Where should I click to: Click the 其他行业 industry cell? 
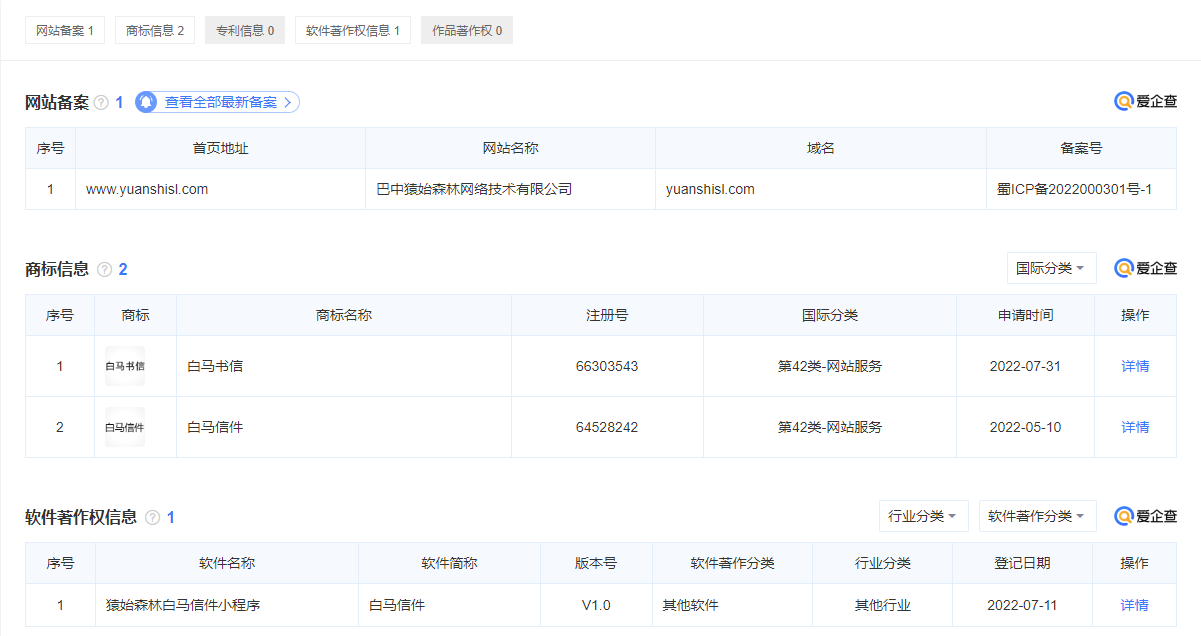[x=882, y=605]
